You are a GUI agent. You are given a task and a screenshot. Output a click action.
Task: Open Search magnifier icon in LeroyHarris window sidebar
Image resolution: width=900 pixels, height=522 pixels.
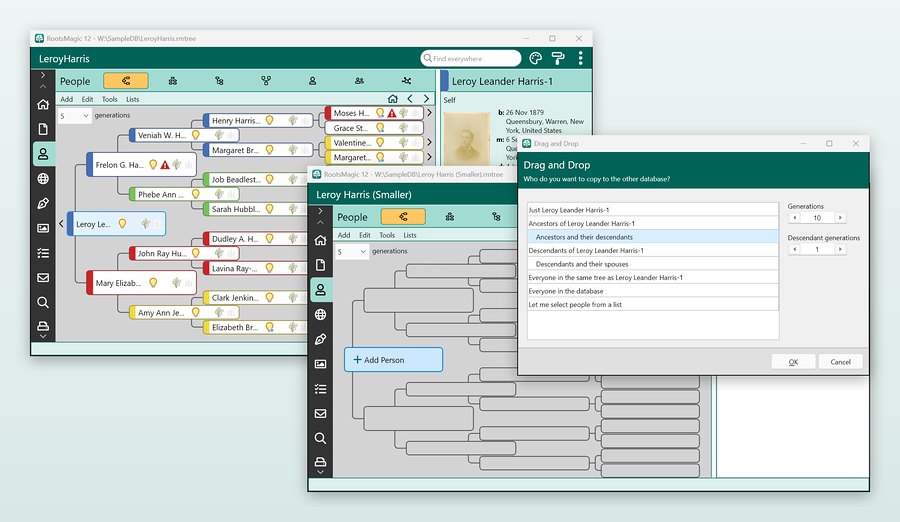pyautogui.click(x=43, y=302)
